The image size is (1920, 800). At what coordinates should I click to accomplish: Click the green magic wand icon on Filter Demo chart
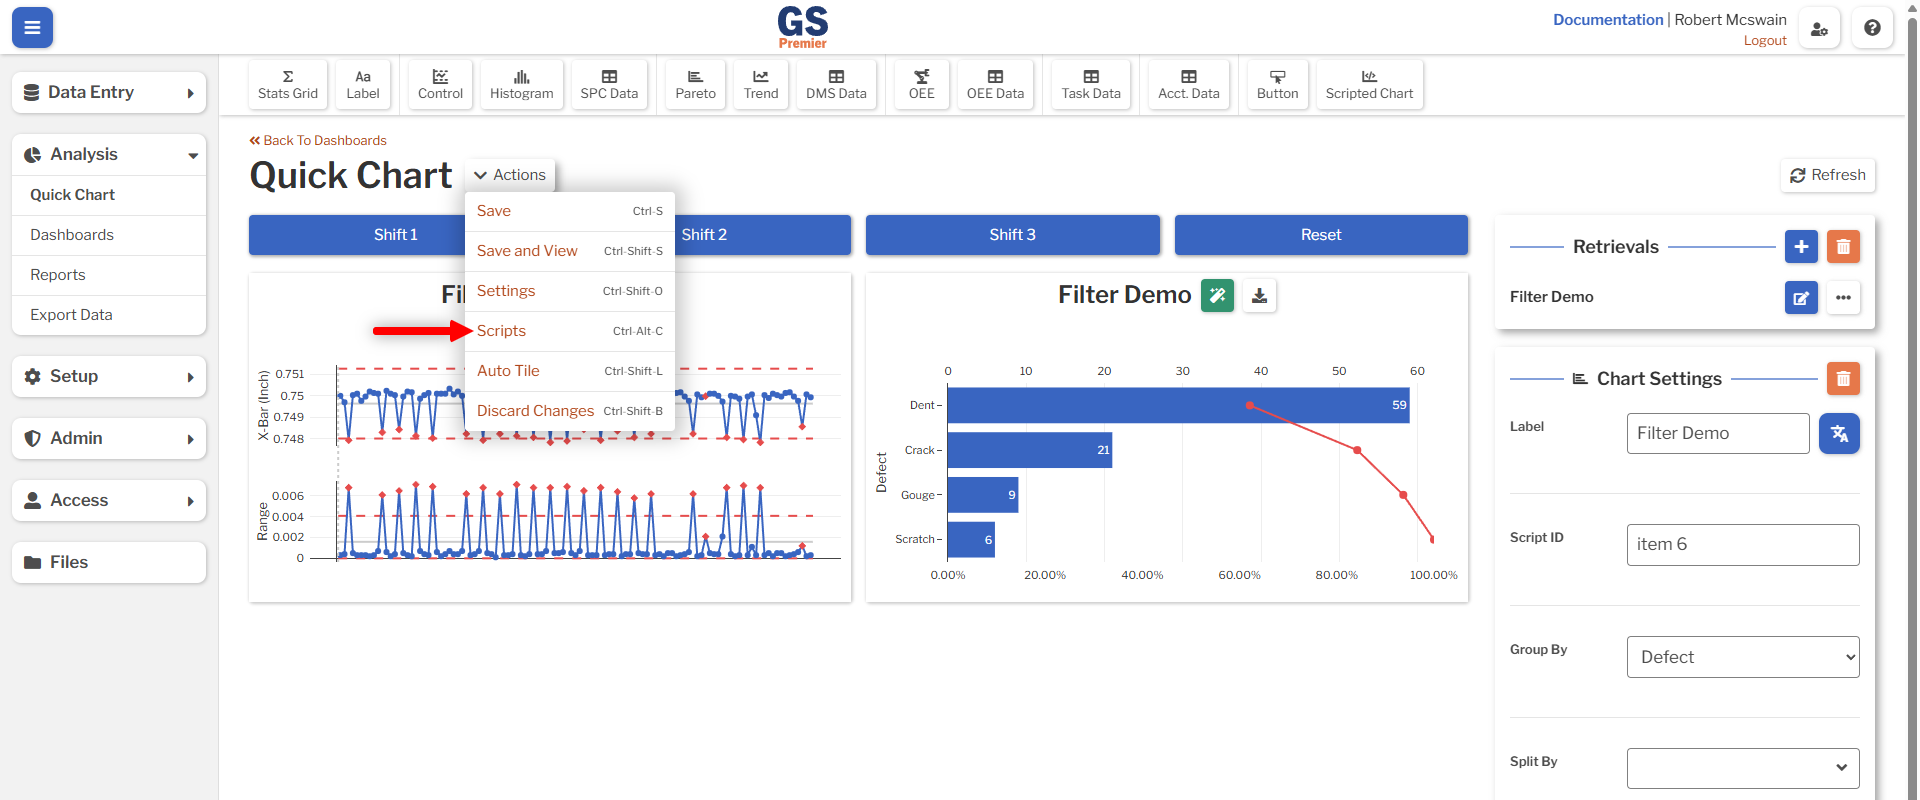1217,295
